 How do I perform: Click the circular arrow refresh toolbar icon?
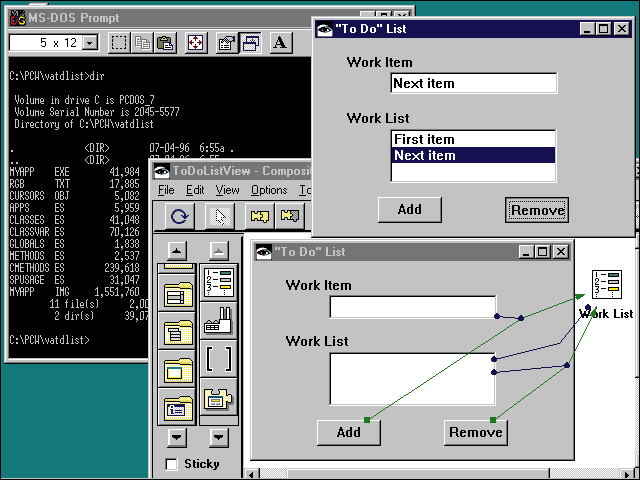pos(180,215)
